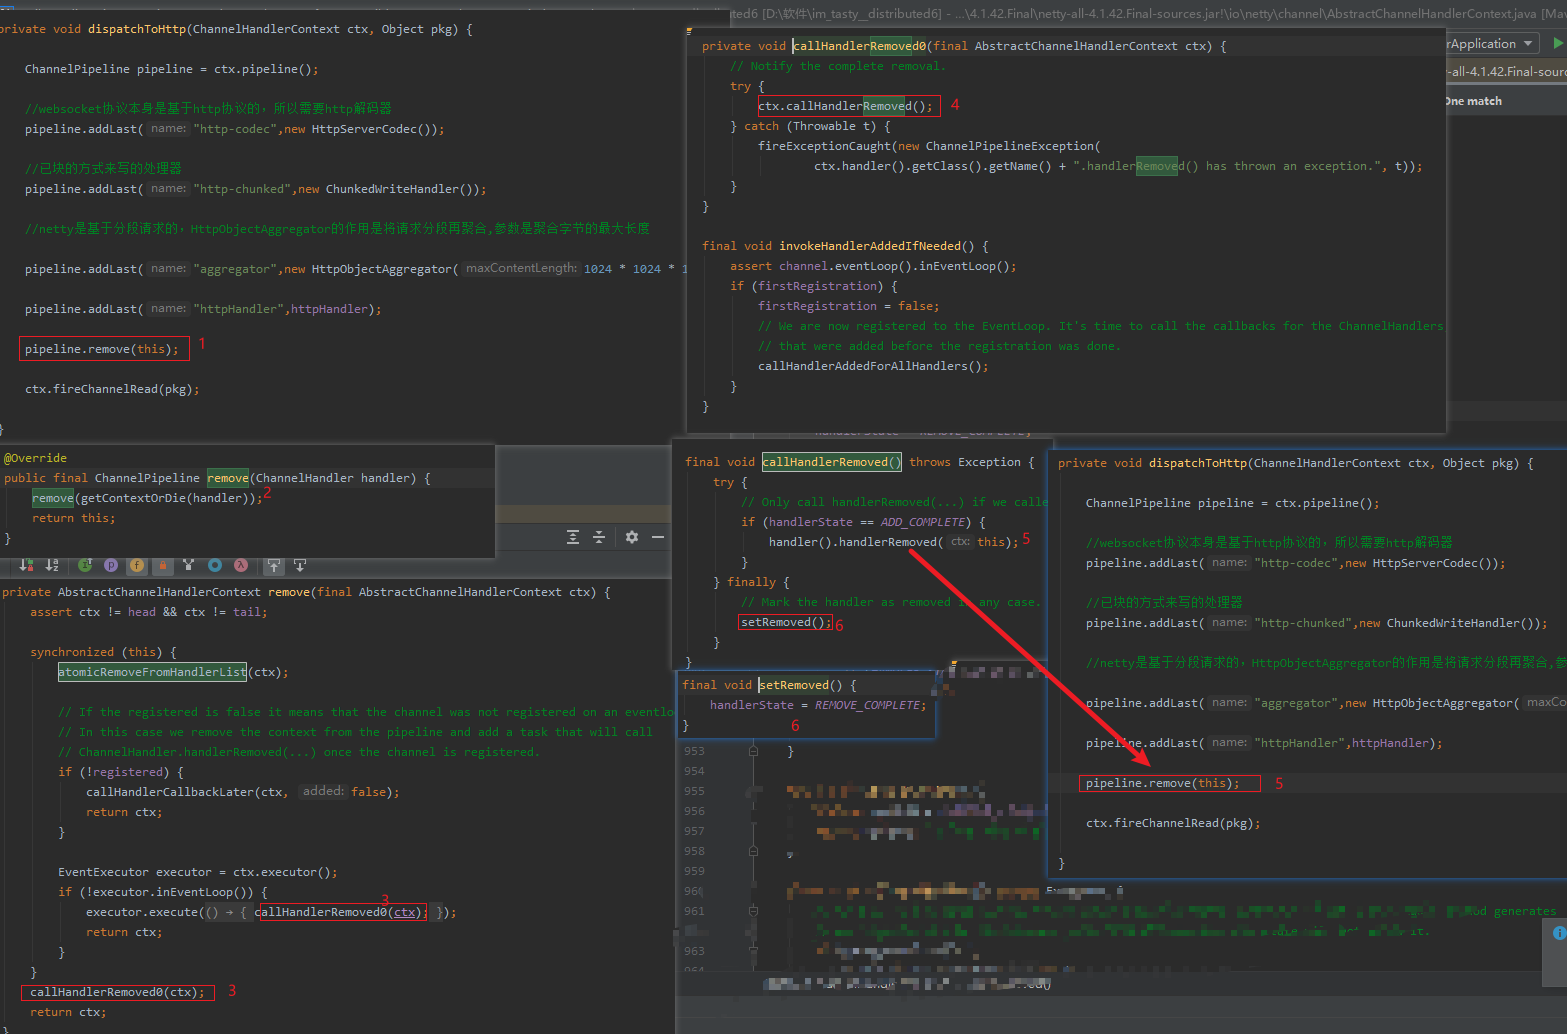Toggle the fold marker at line 961

coord(753,911)
